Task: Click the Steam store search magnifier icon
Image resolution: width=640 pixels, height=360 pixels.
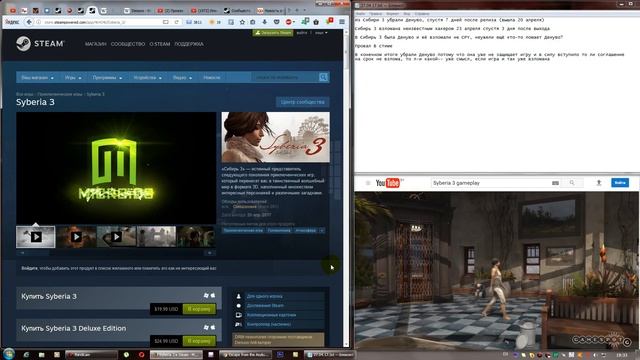Action: click(323, 77)
